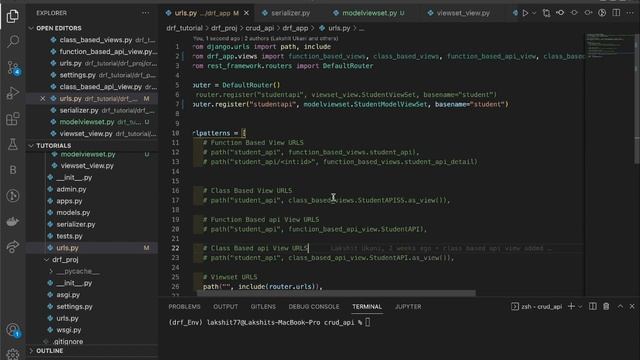Select the Terminal panel tab
This screenshot has height=360, width=640.
coord(367,307)
